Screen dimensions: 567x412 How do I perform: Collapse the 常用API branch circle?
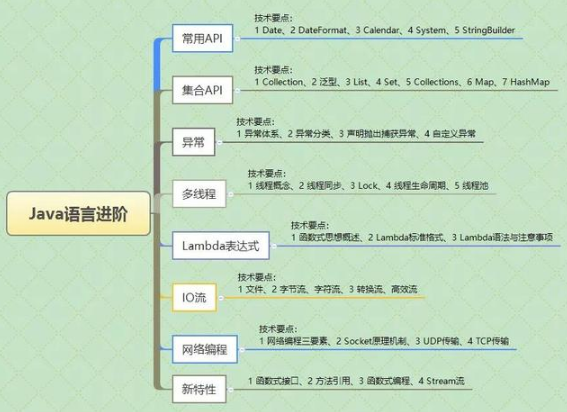point(238,39)
